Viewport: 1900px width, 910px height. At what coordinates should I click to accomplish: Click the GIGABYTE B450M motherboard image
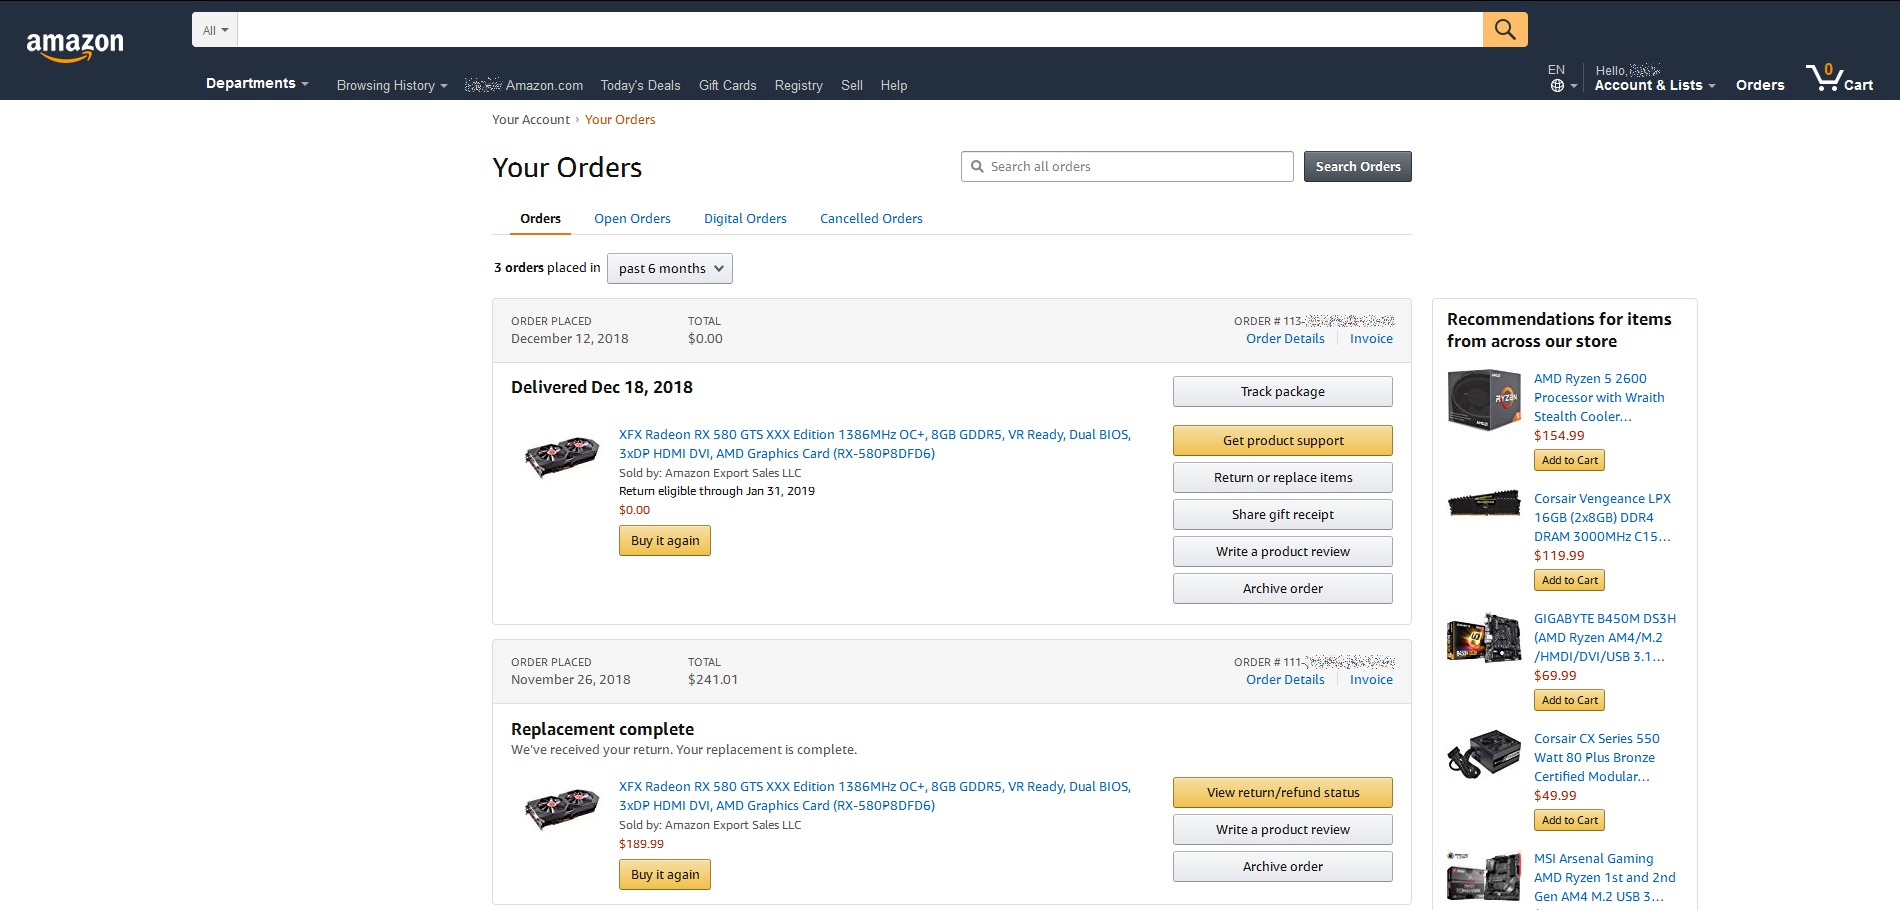point(1484,638)
